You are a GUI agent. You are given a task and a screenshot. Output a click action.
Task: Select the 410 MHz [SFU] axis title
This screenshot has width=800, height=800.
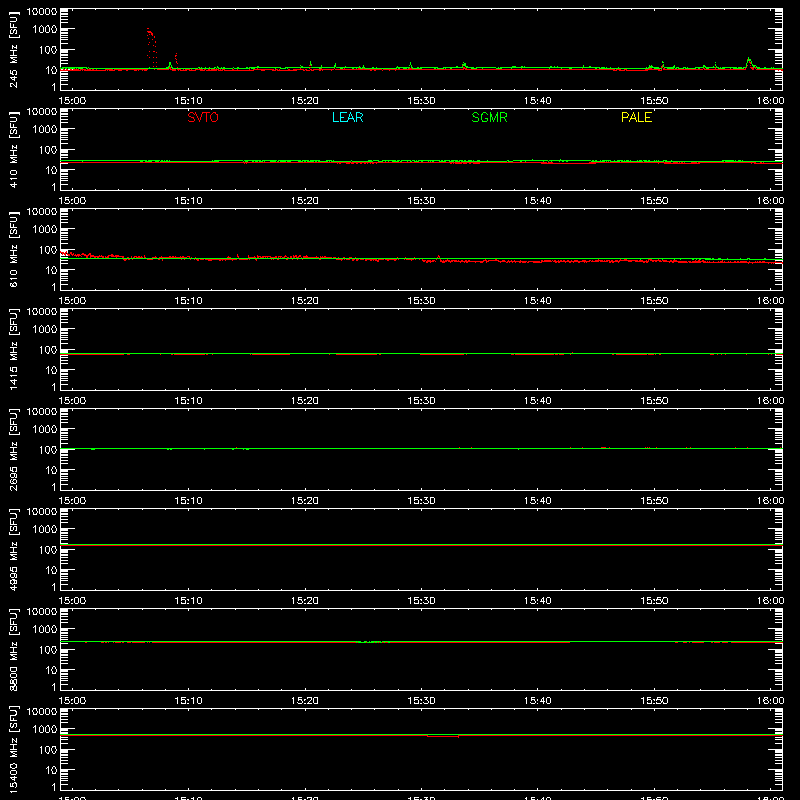click(13, 149)
